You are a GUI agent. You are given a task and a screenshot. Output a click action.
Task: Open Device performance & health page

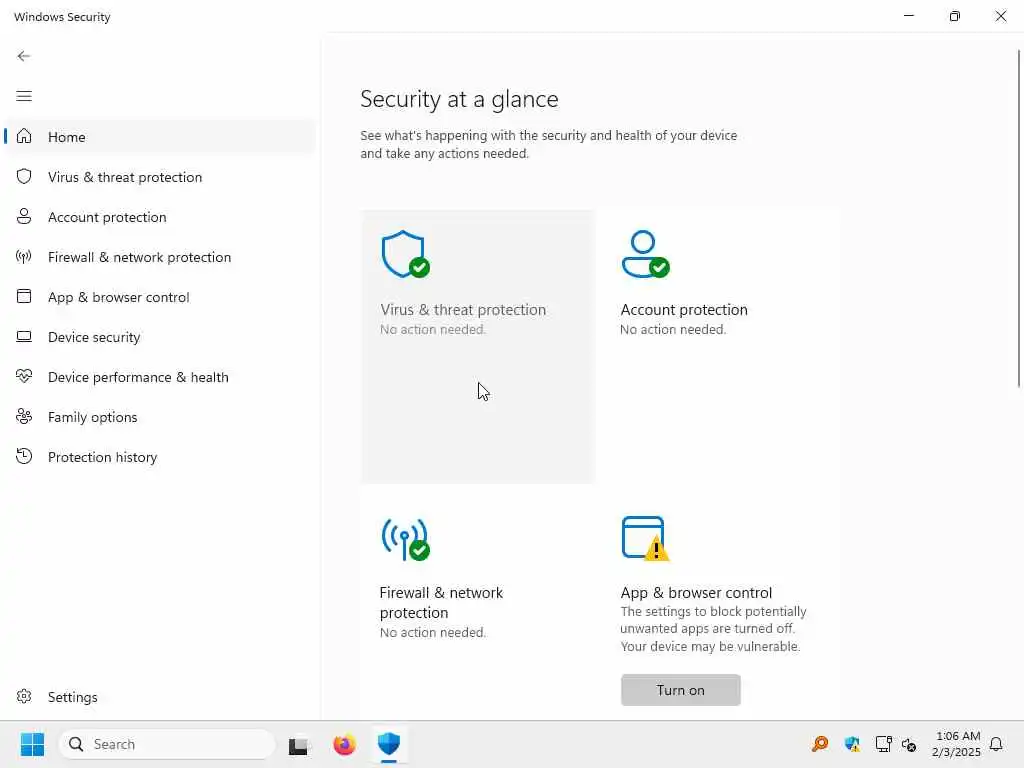pyautogui.click(x=160, y=377)
